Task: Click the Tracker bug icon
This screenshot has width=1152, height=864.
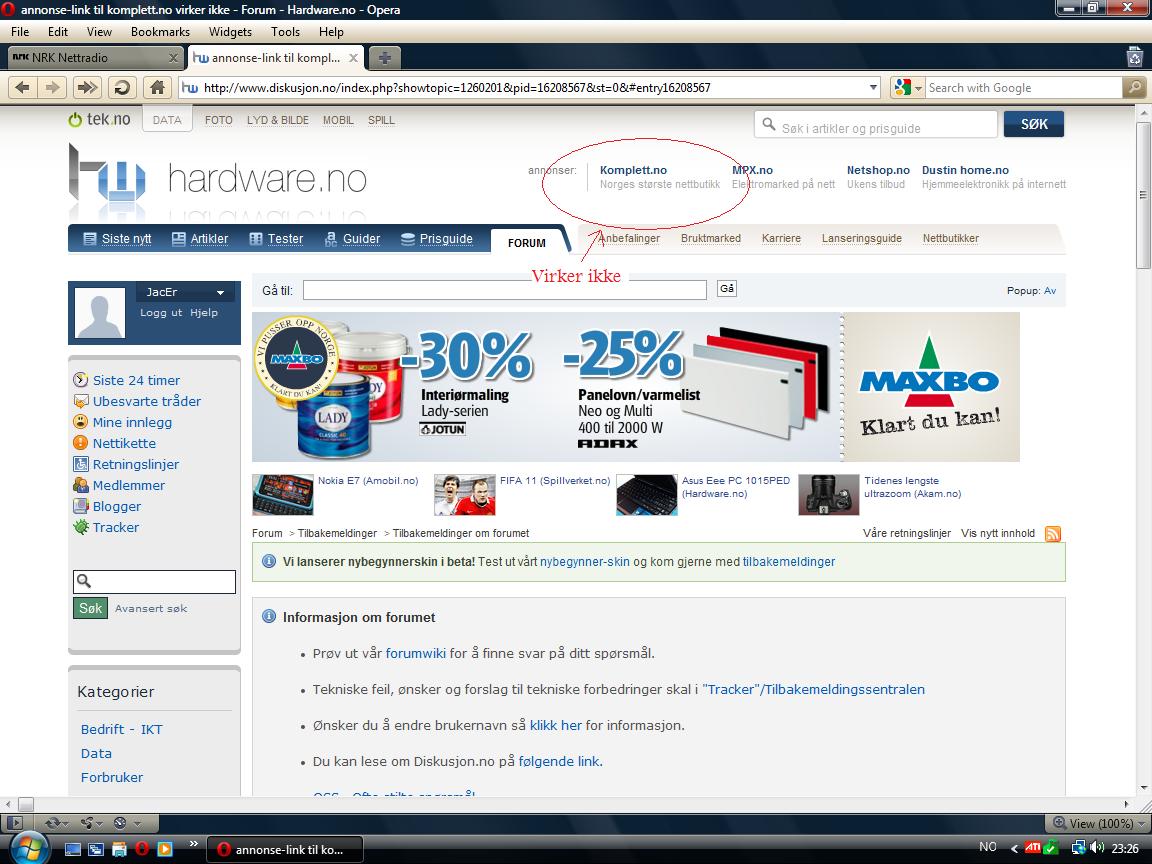Action: [80, 527]
